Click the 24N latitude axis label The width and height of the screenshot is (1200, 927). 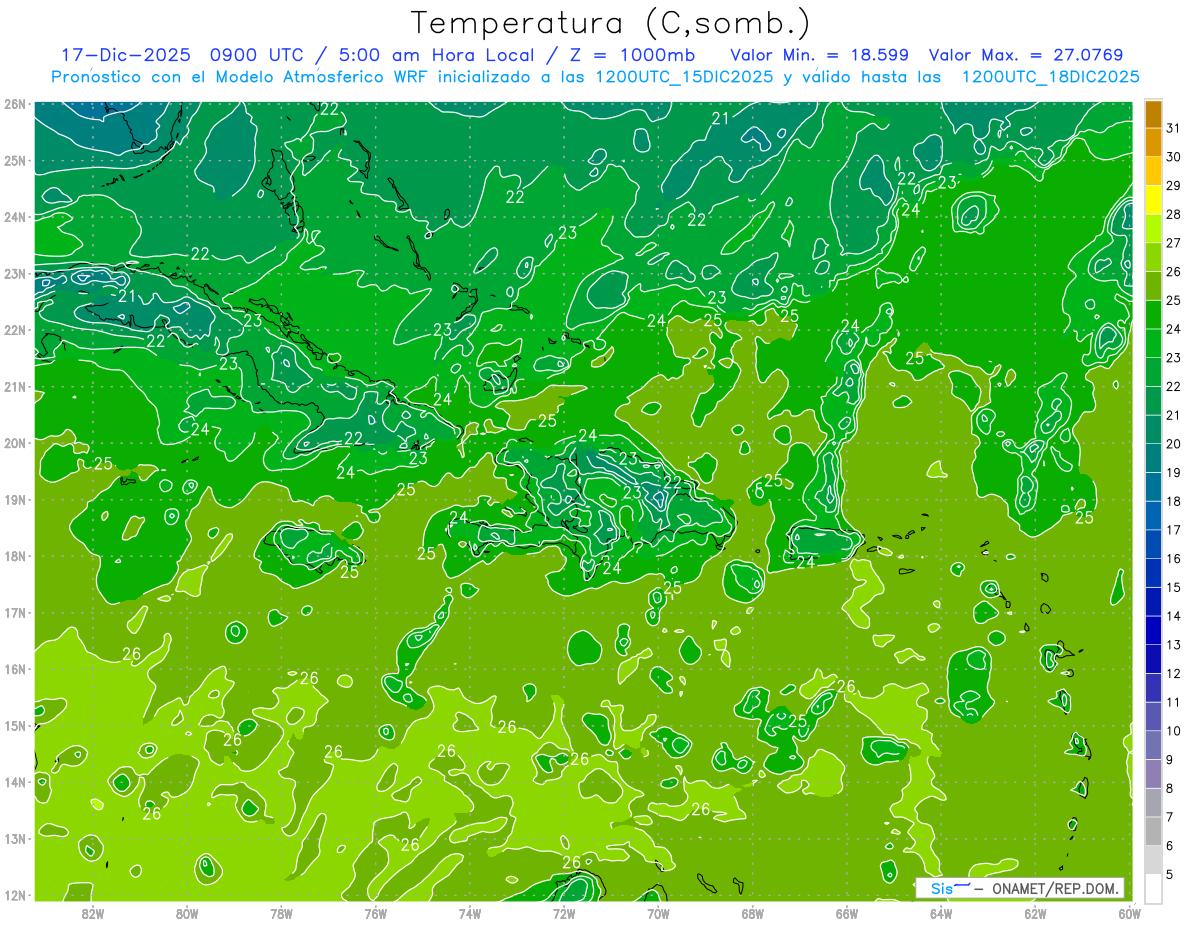[x=14, y=217]
